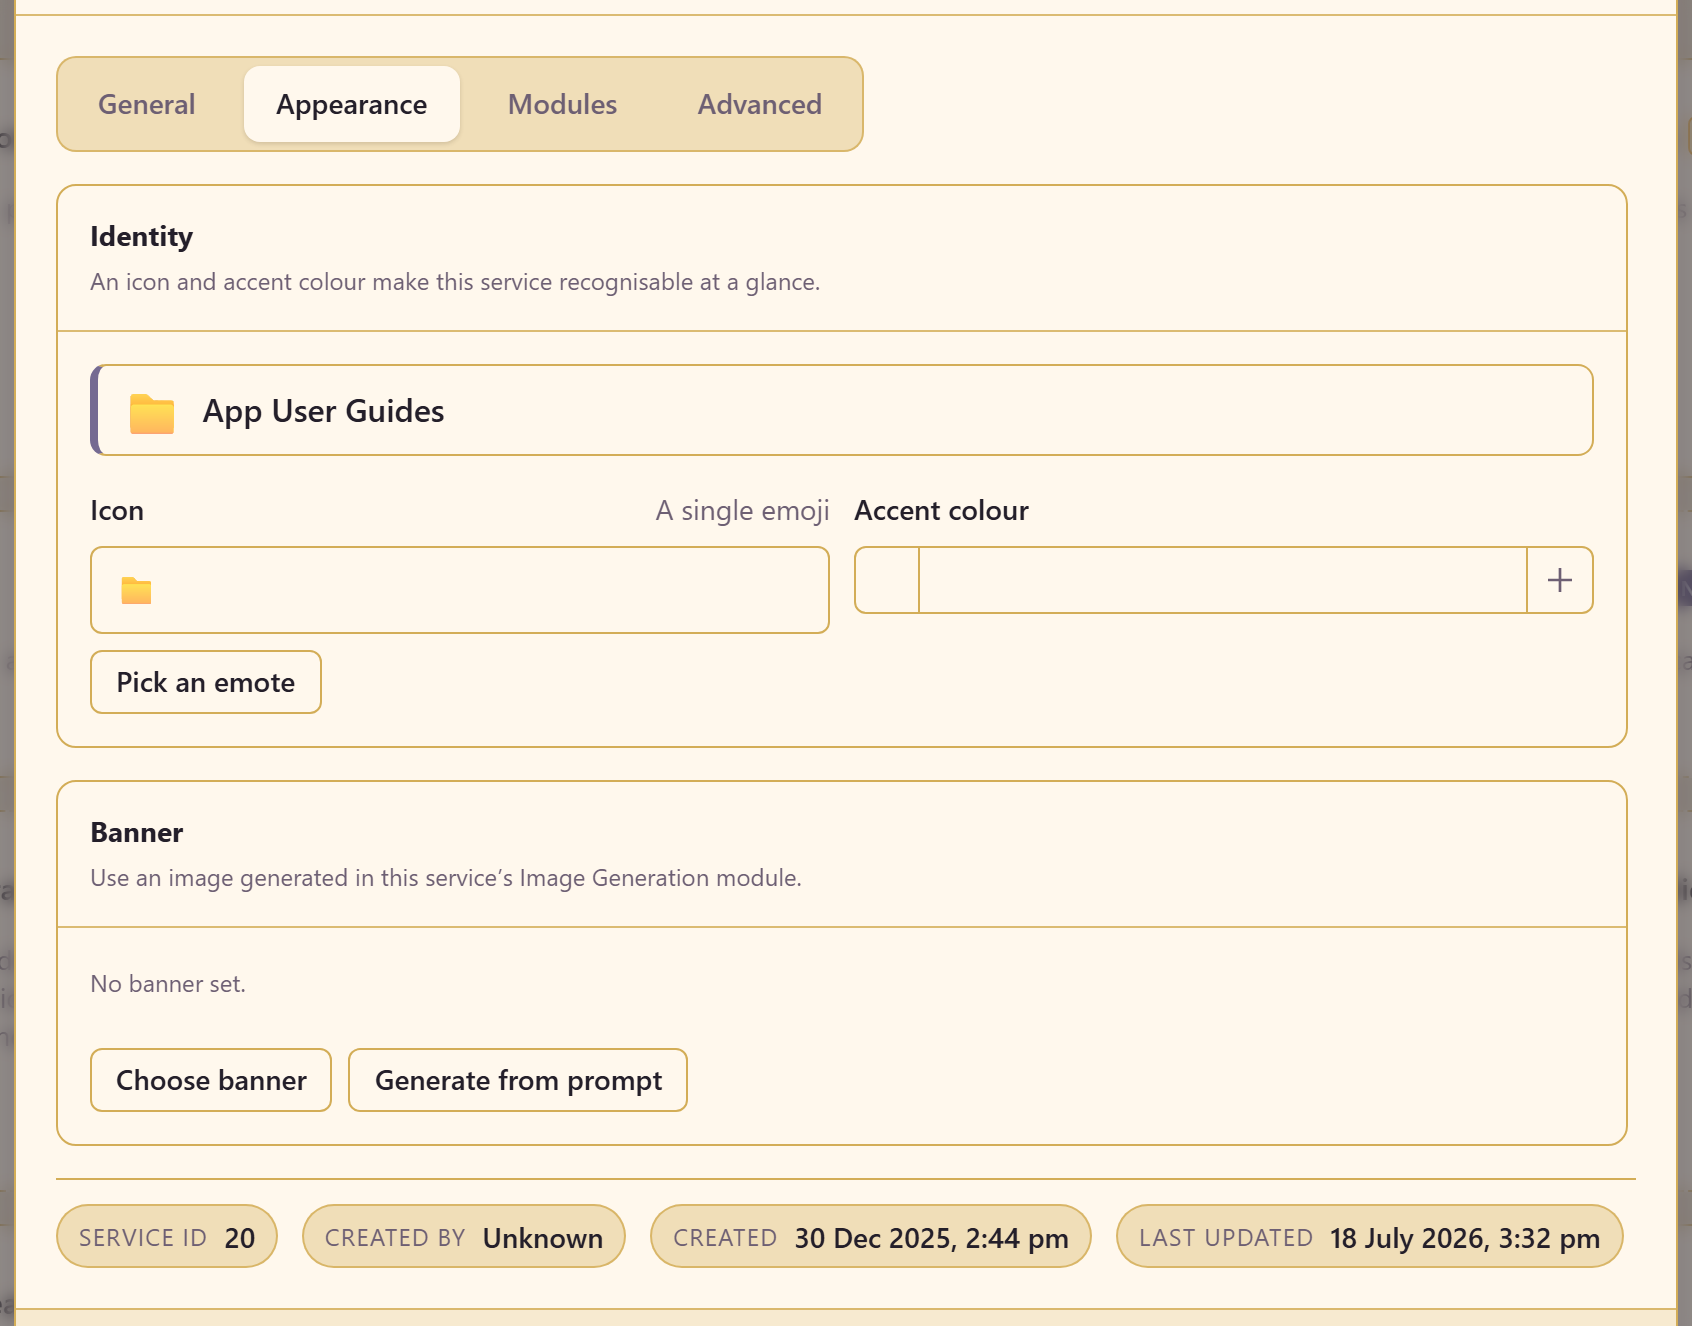The height and width of the screenshot is (1326, 1692).
Task: Click the App User Guides preview title
Action: pos(324,411)
